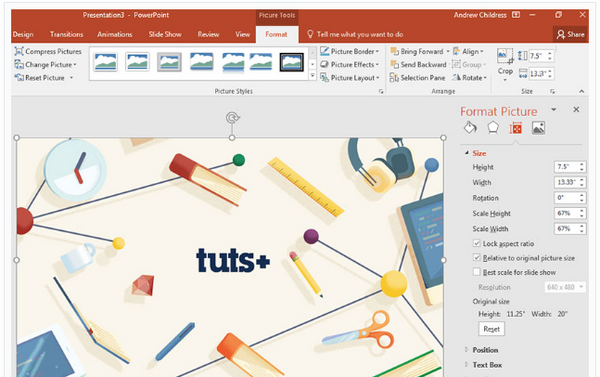The width and height of the screenshot is (600, 377).
Task: Click the Bring Forward command
Action: click(x=417, y=51)
